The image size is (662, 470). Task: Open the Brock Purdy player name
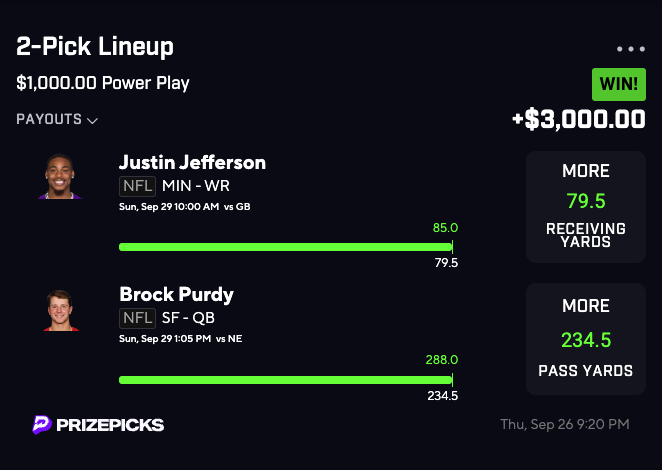(x=176, y=295)
